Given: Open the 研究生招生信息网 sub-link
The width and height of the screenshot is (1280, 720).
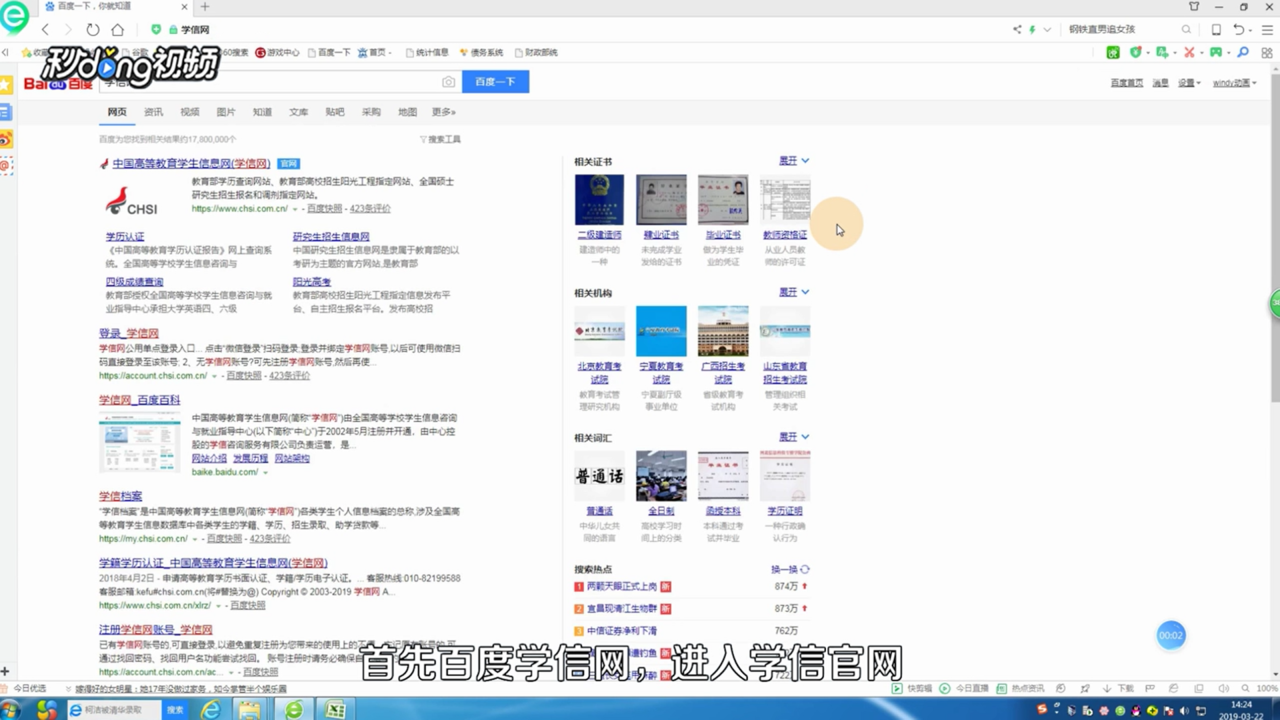Looking at the screenshot, I should point(331,237).
